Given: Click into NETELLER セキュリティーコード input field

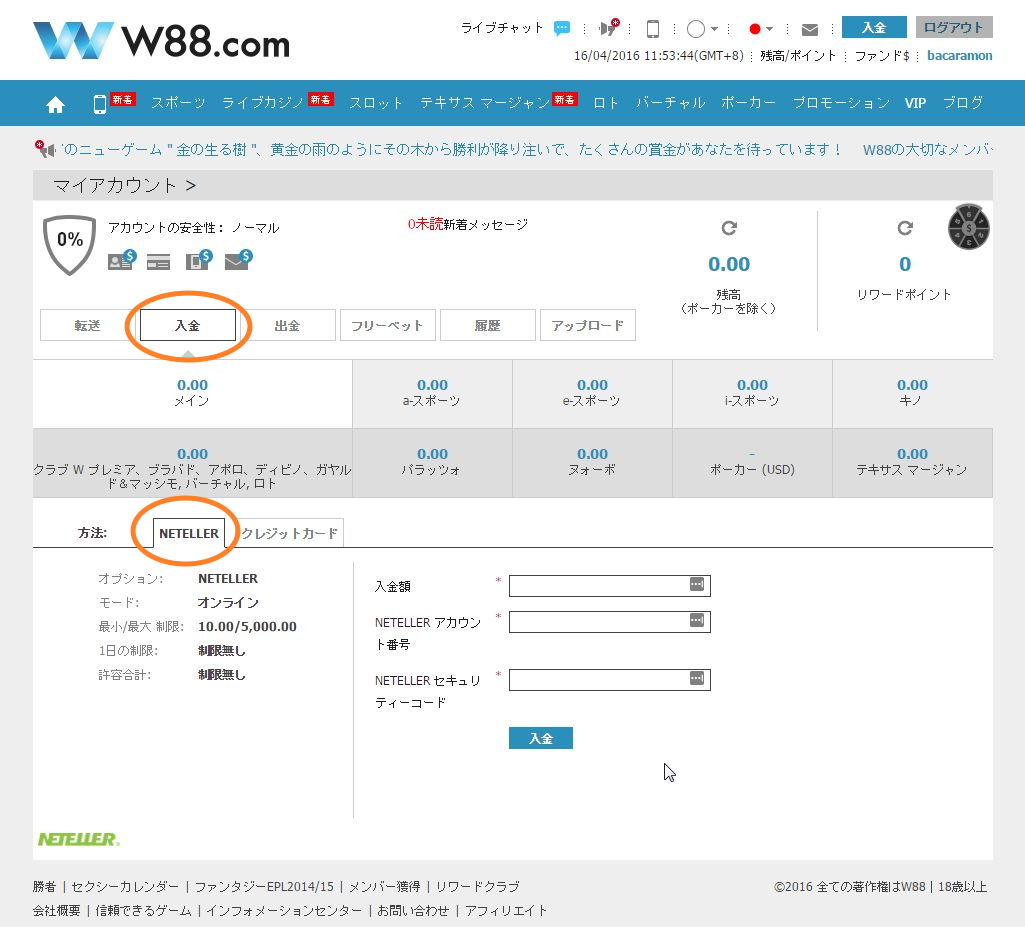Looking at the screenshot, I should point(609,680).
